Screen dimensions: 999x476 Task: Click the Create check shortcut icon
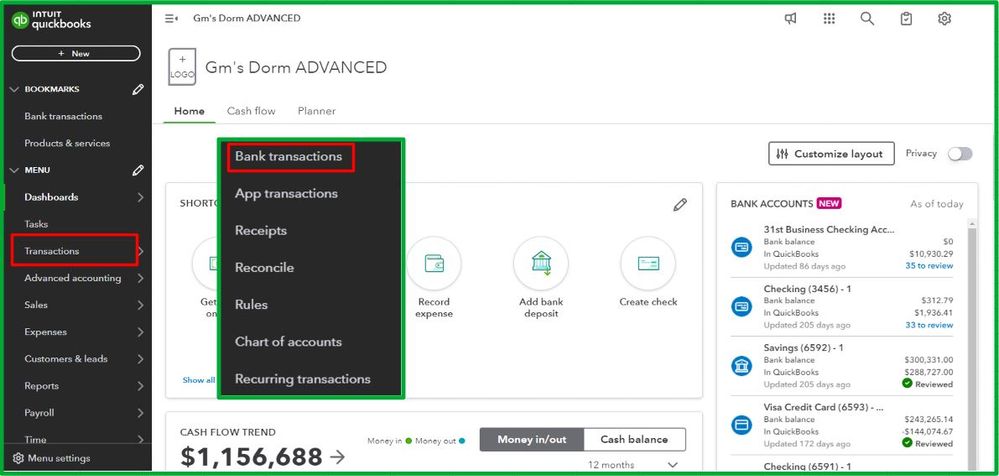point(648,263)
